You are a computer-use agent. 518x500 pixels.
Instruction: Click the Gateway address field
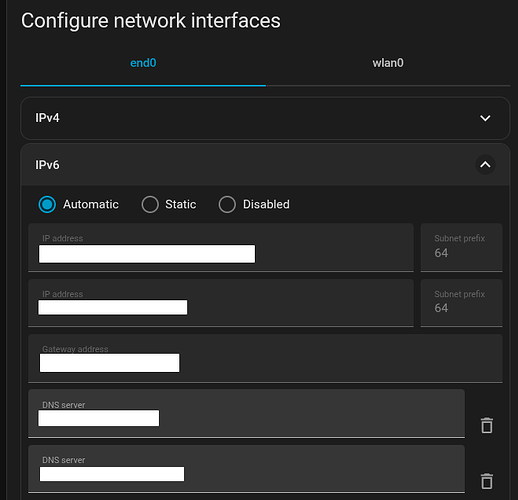point(265,358)
